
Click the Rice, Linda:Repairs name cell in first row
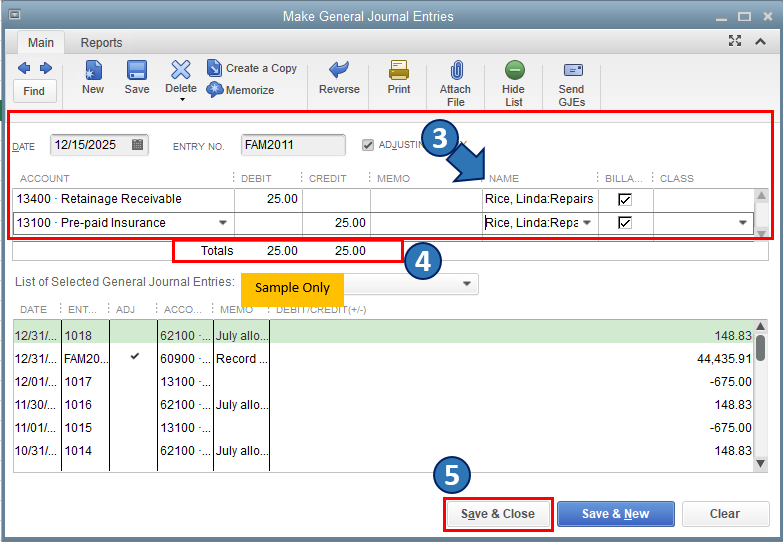(540, 199)
